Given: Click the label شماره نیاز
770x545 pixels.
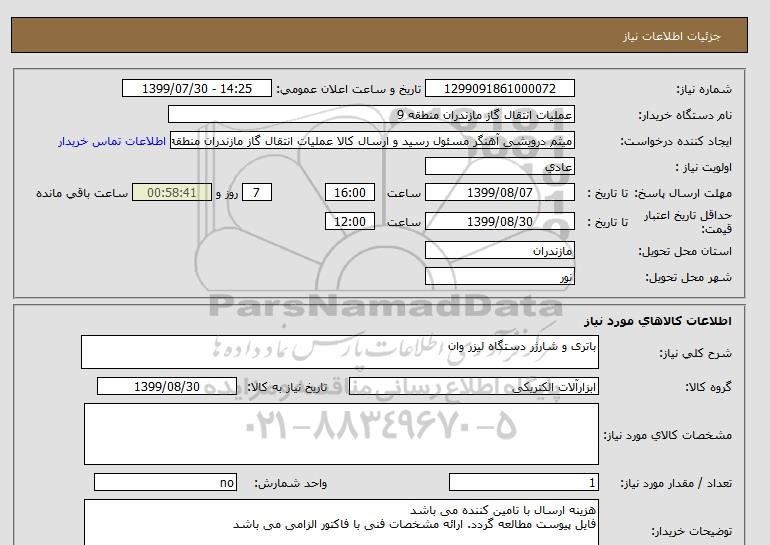Looking at the screenshot, I should click(x=704, y=89).
